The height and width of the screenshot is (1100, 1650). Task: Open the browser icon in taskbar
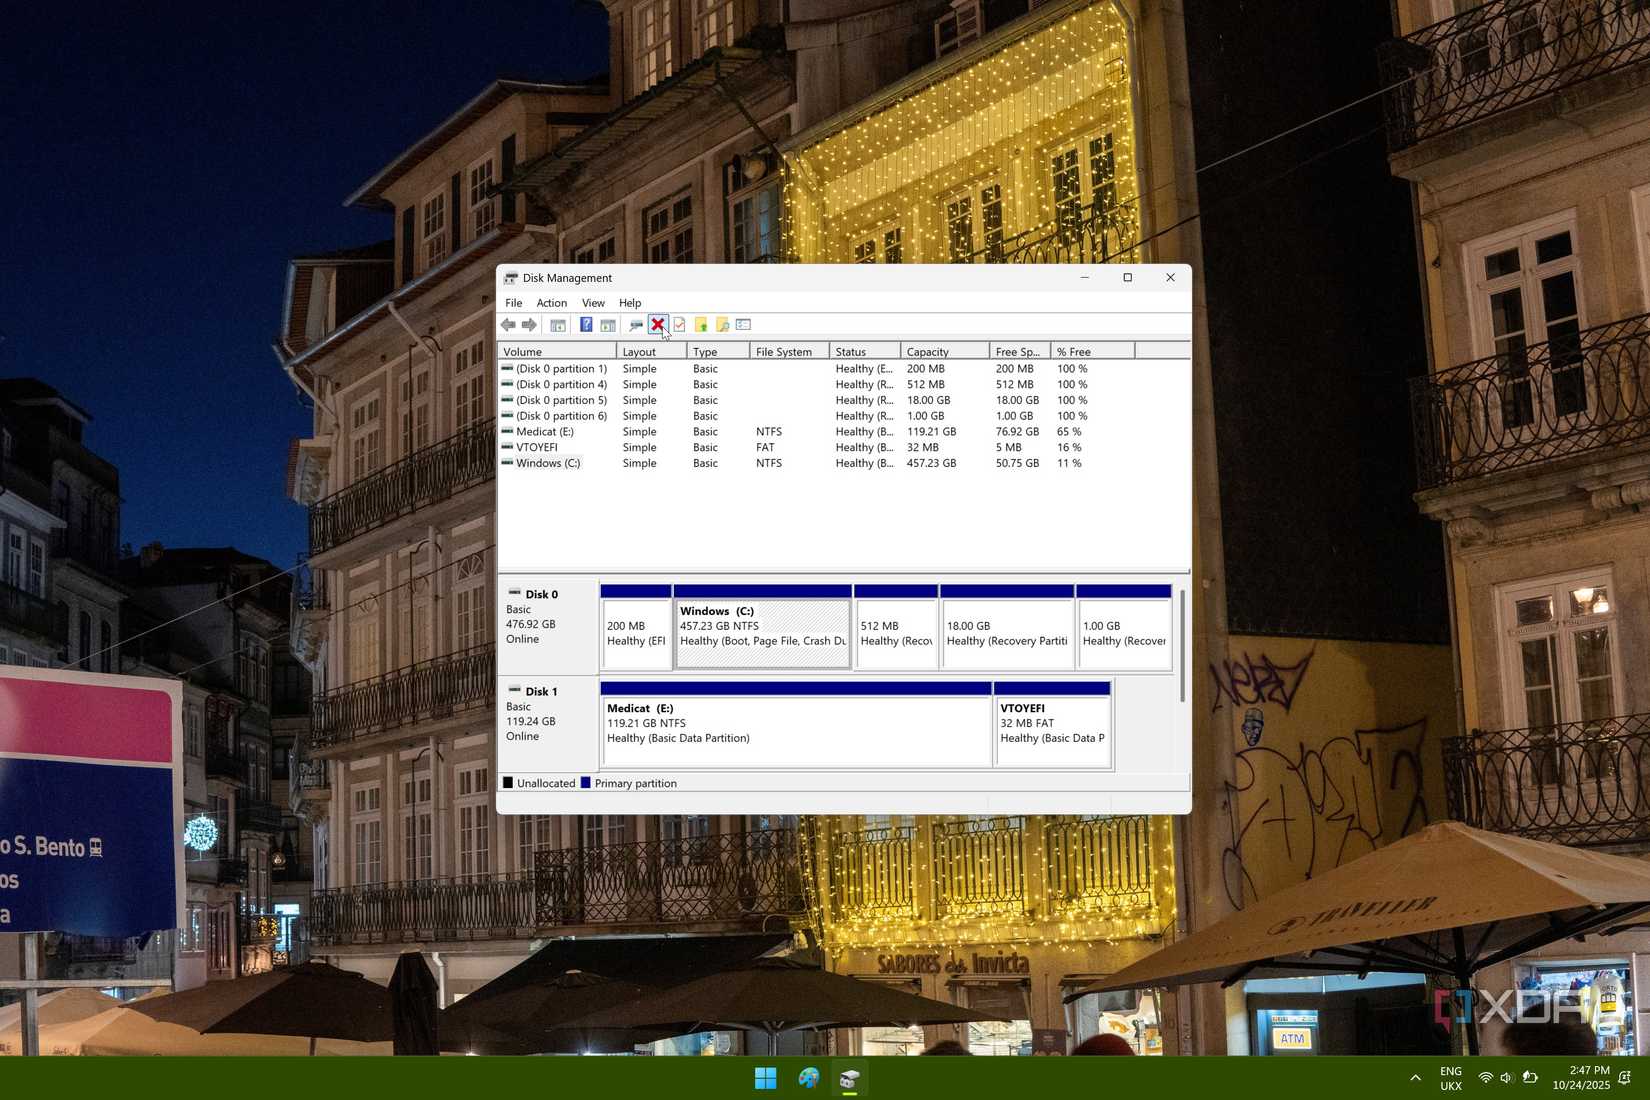808,1078
